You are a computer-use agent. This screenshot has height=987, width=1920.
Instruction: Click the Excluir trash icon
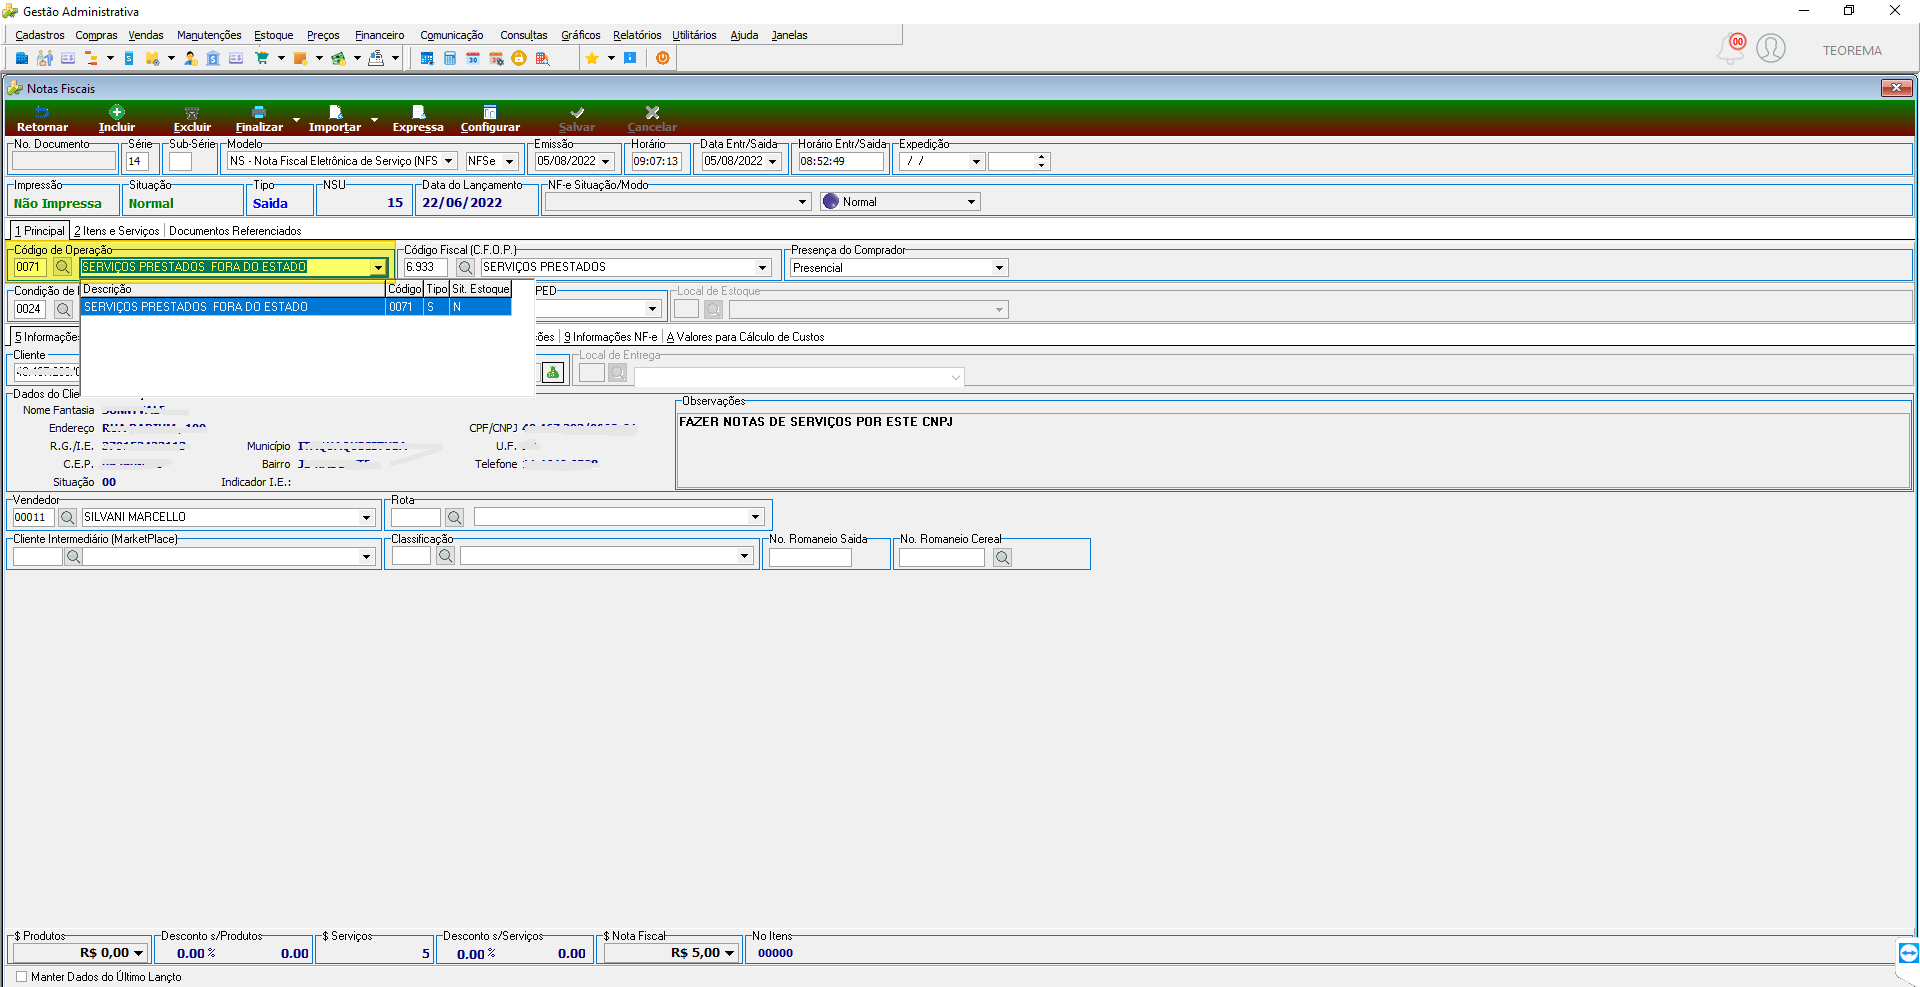192,113
